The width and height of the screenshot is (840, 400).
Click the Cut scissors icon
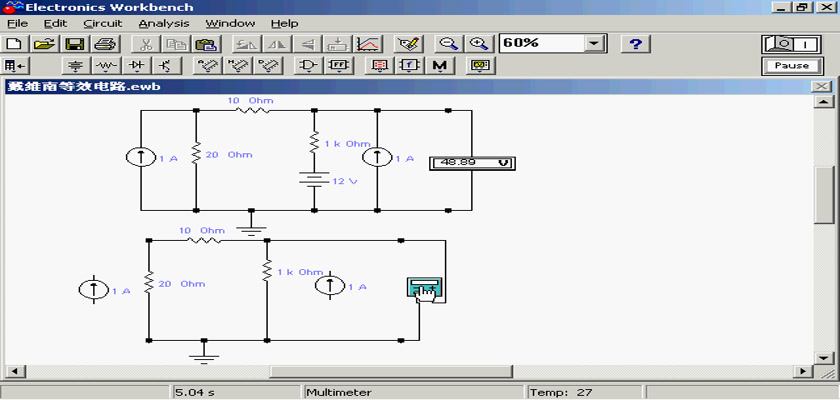144,44
